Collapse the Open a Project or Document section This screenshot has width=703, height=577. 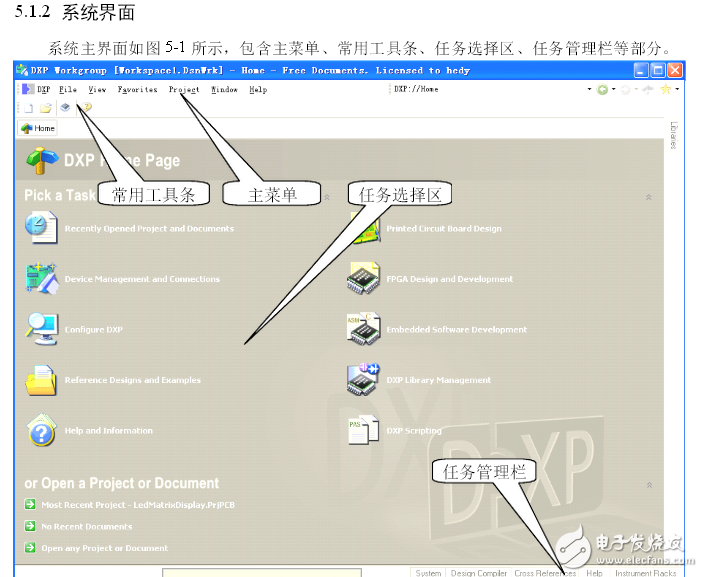649,484
